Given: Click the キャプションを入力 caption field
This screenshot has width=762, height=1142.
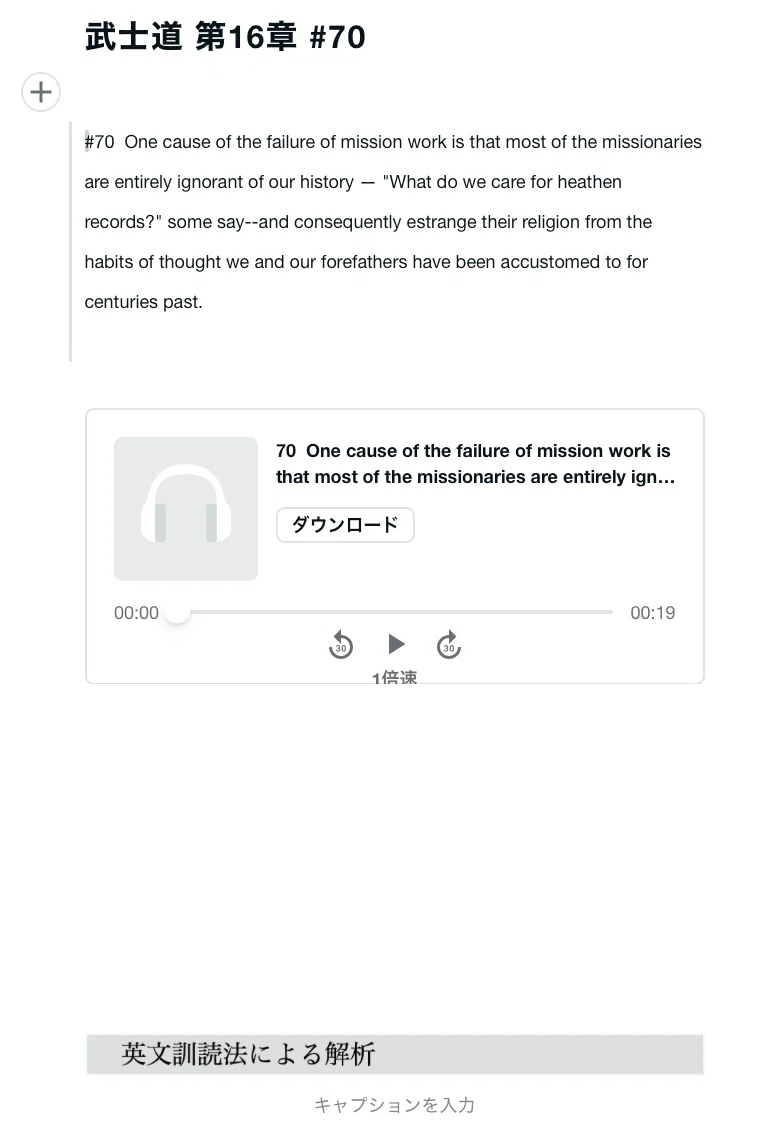Looking at the screenshot, I should click(394, 1105).
